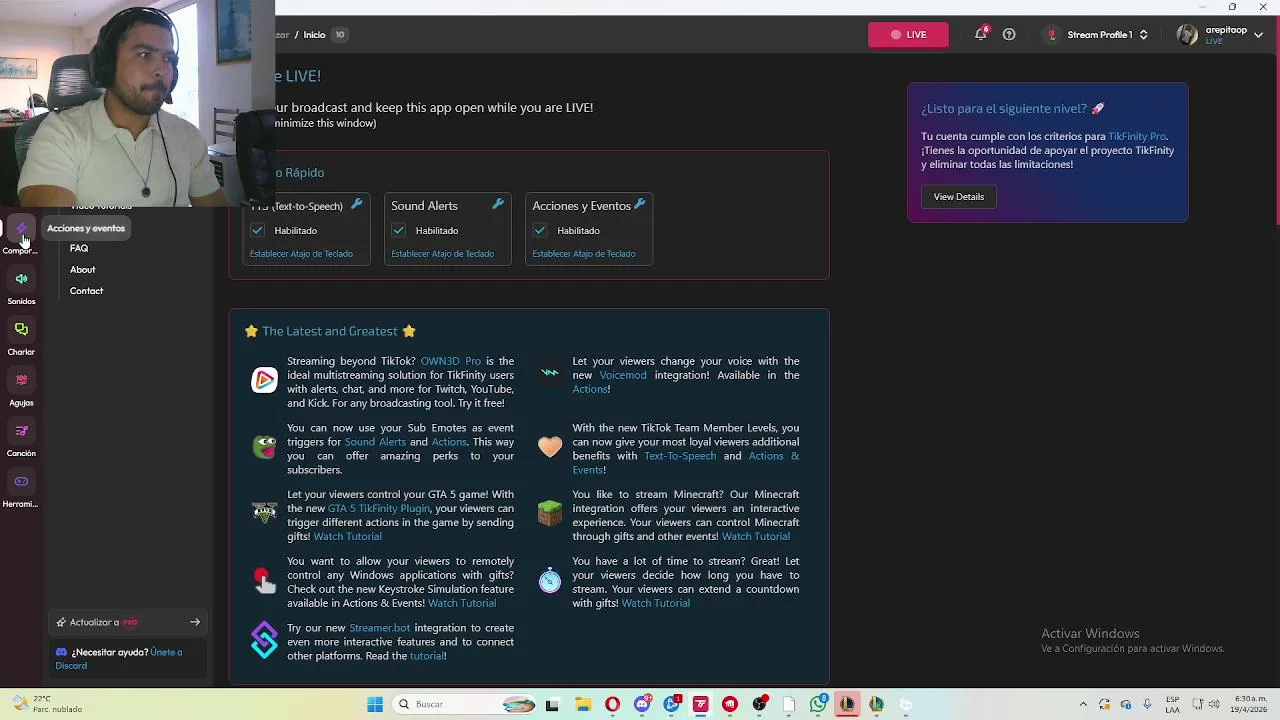Watch Tutorial link in countdown paragraph
The width and height of the screenshot is (1280, 720).
(655, 603)
